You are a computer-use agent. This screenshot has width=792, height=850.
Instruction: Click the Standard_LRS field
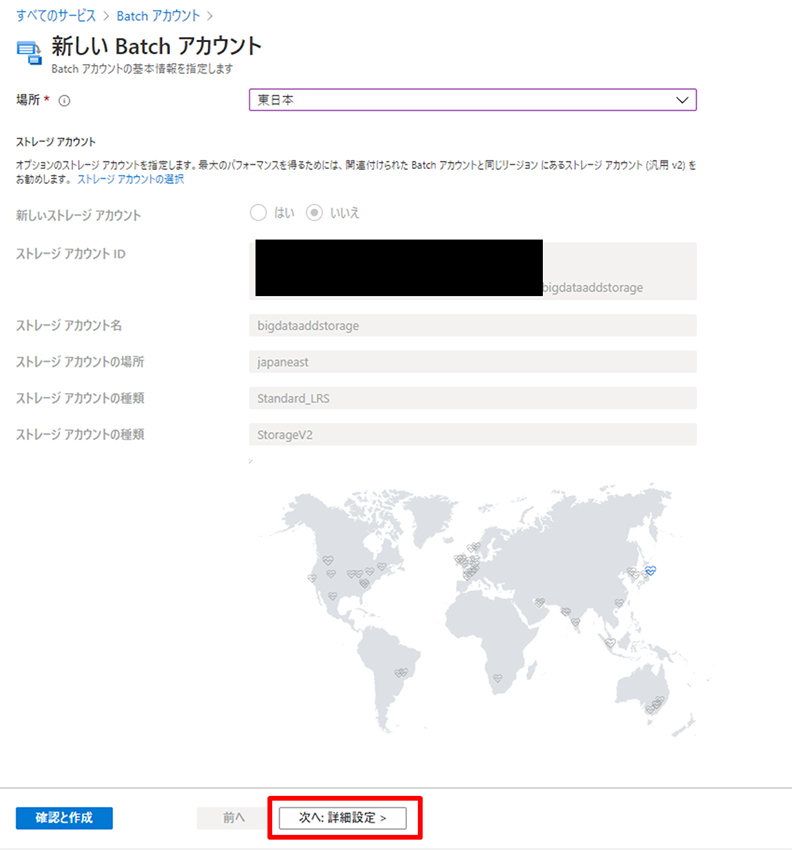(x=472, y=398)
